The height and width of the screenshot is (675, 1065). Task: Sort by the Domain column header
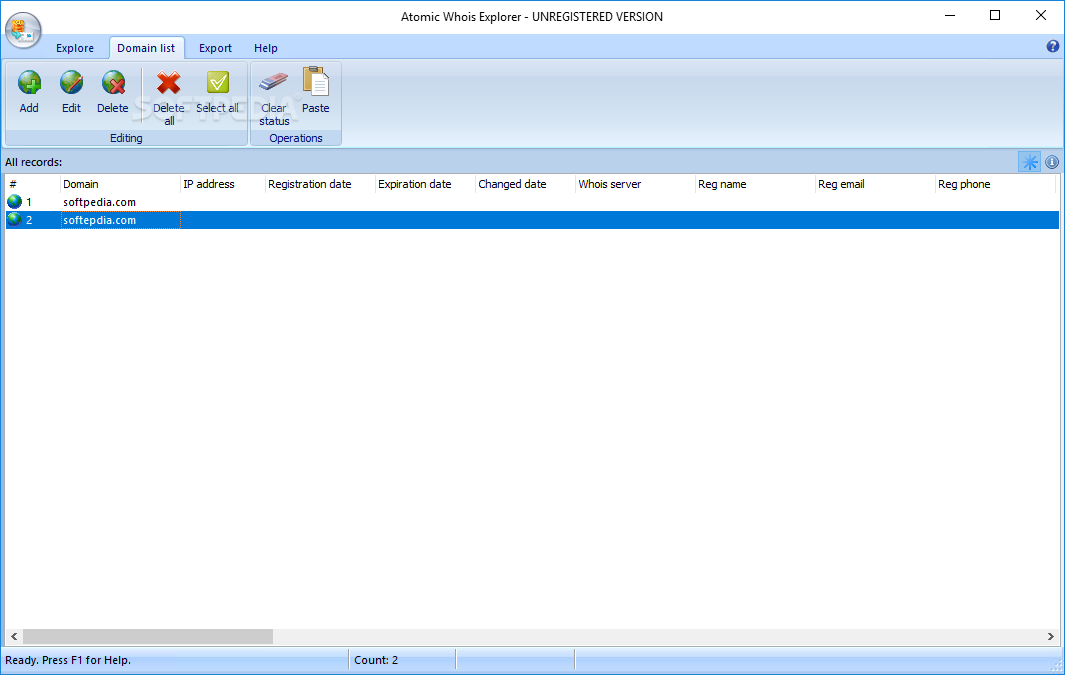[x=120, y=184]
